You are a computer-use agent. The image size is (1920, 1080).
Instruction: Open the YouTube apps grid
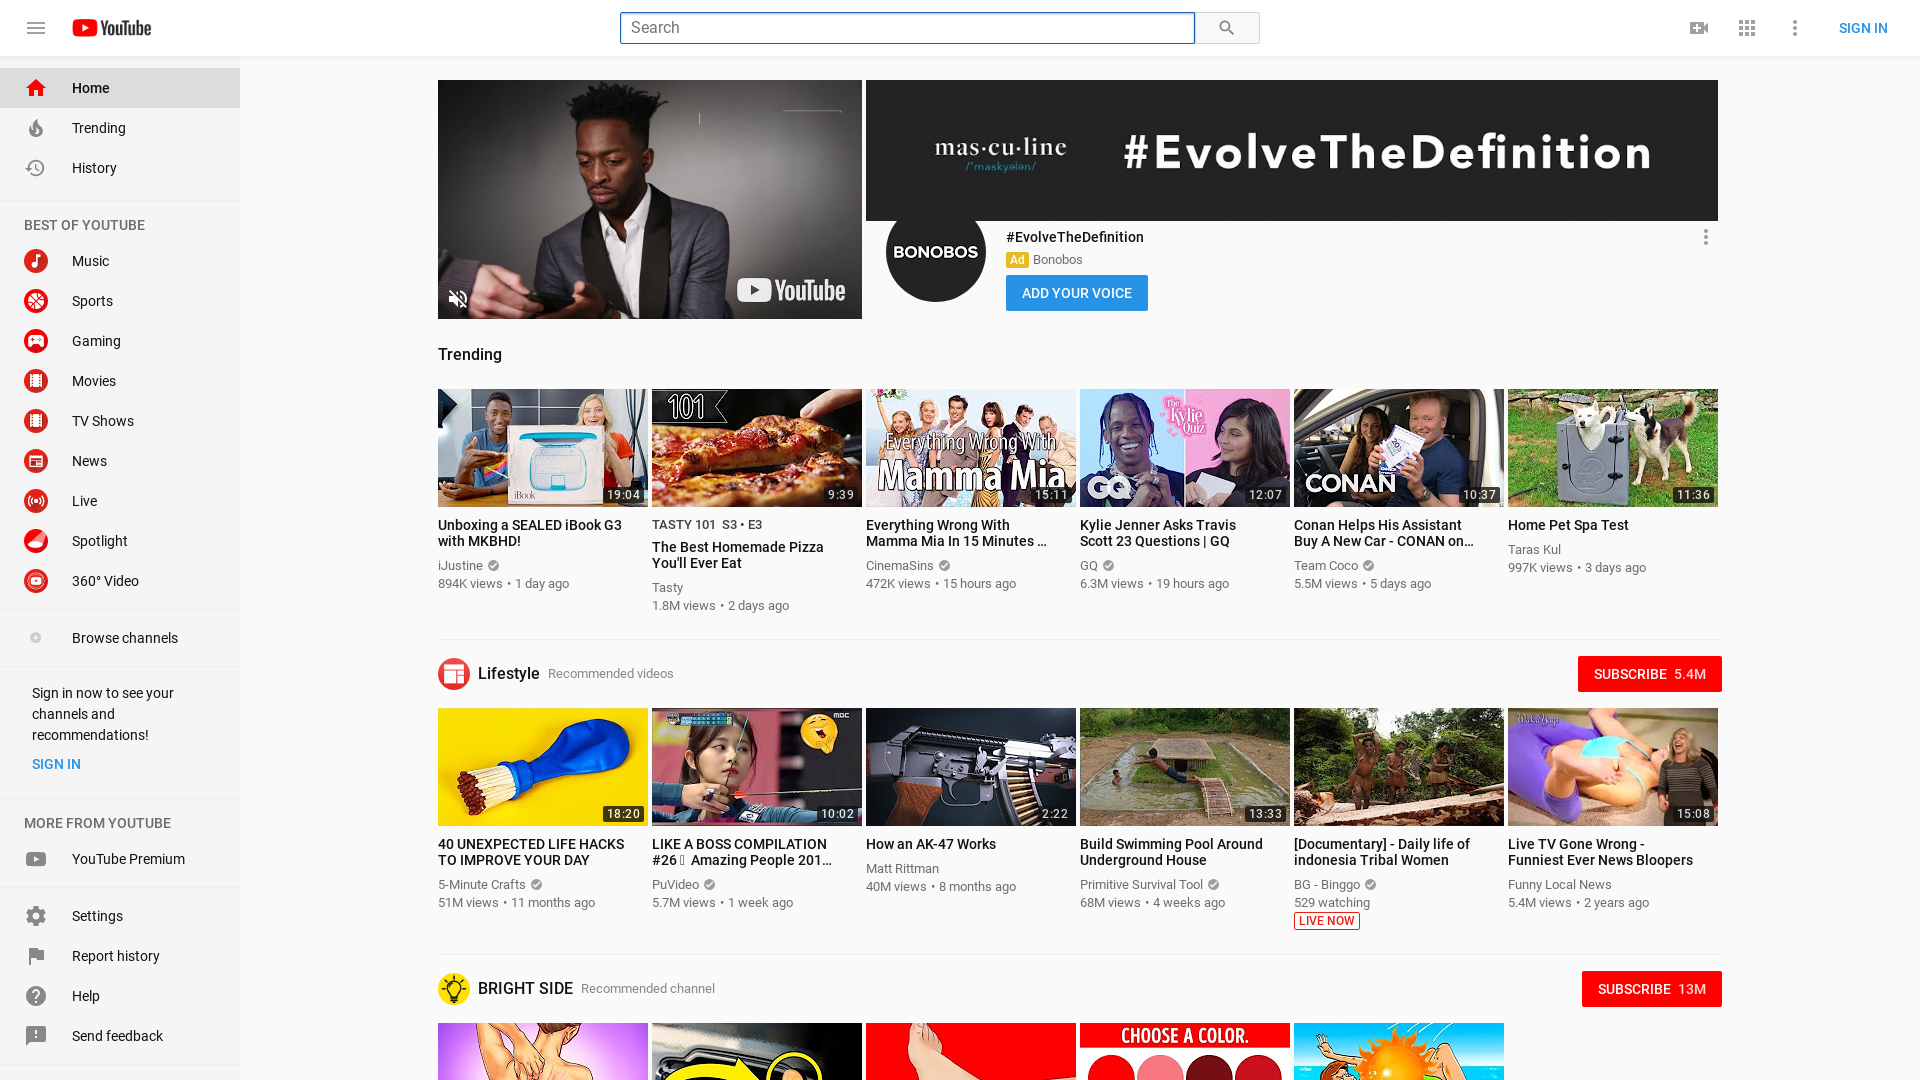(1747, 28)
